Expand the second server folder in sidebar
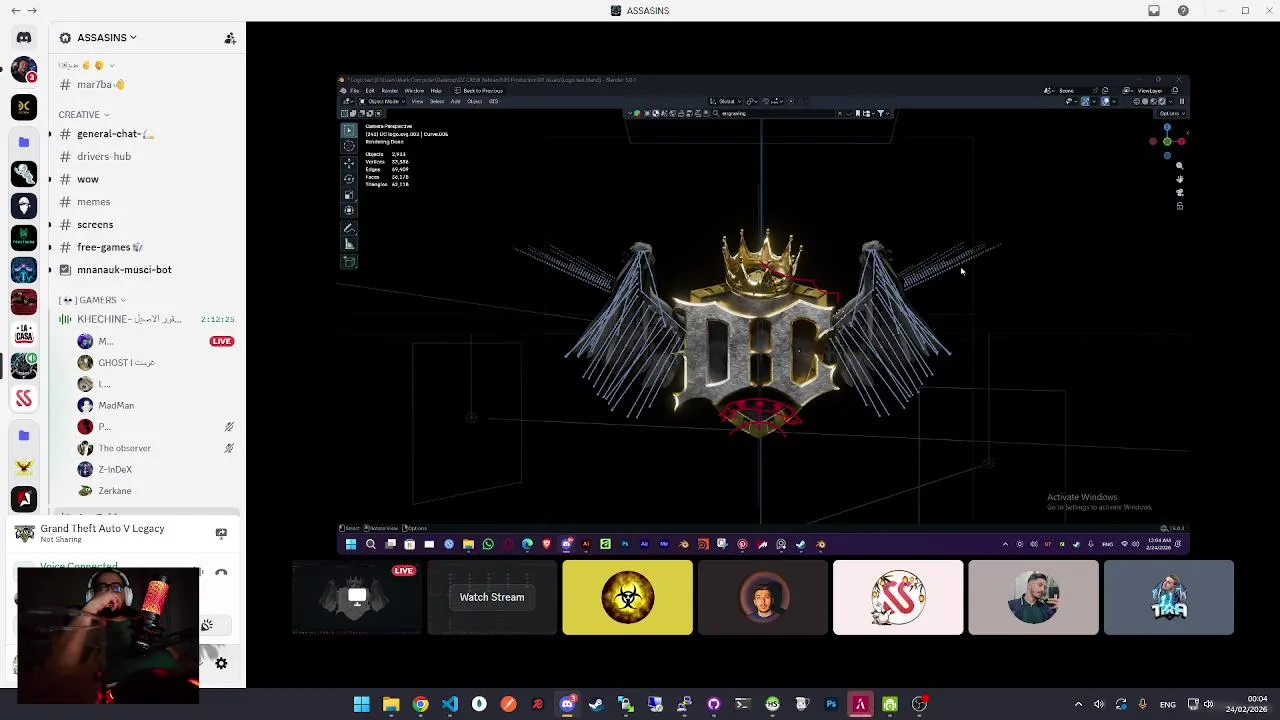Image resolution: width=1280 pixels, height=720 pixels. click(24, 435)
